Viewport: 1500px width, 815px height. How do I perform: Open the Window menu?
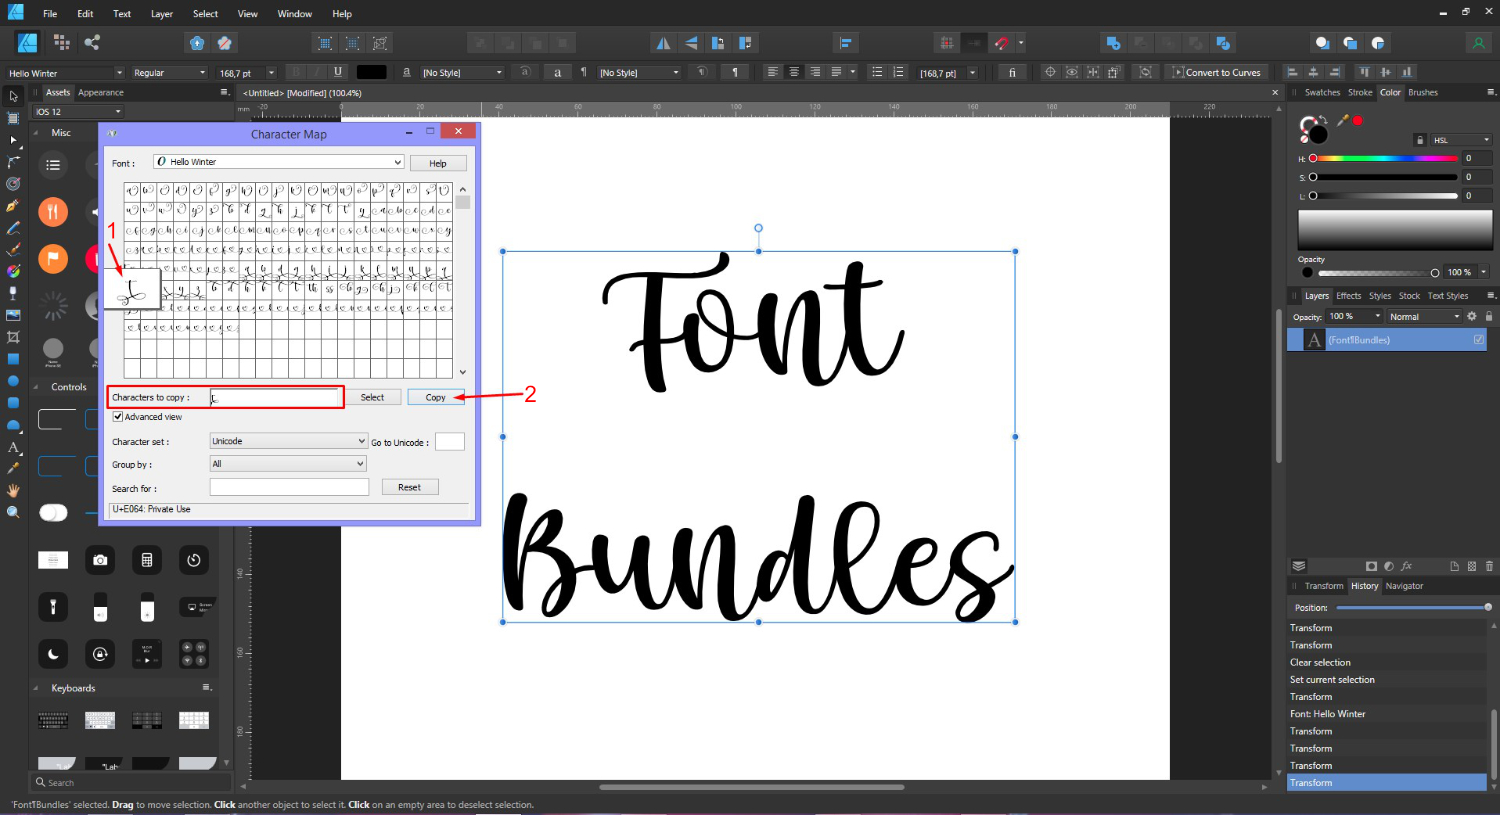tap(294, 14)
